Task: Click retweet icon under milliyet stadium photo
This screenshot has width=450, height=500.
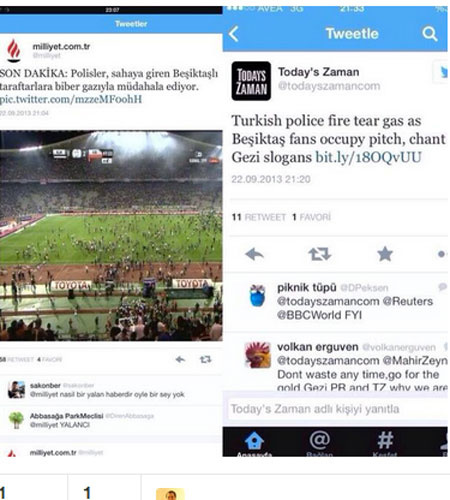Action: [205, 359]
